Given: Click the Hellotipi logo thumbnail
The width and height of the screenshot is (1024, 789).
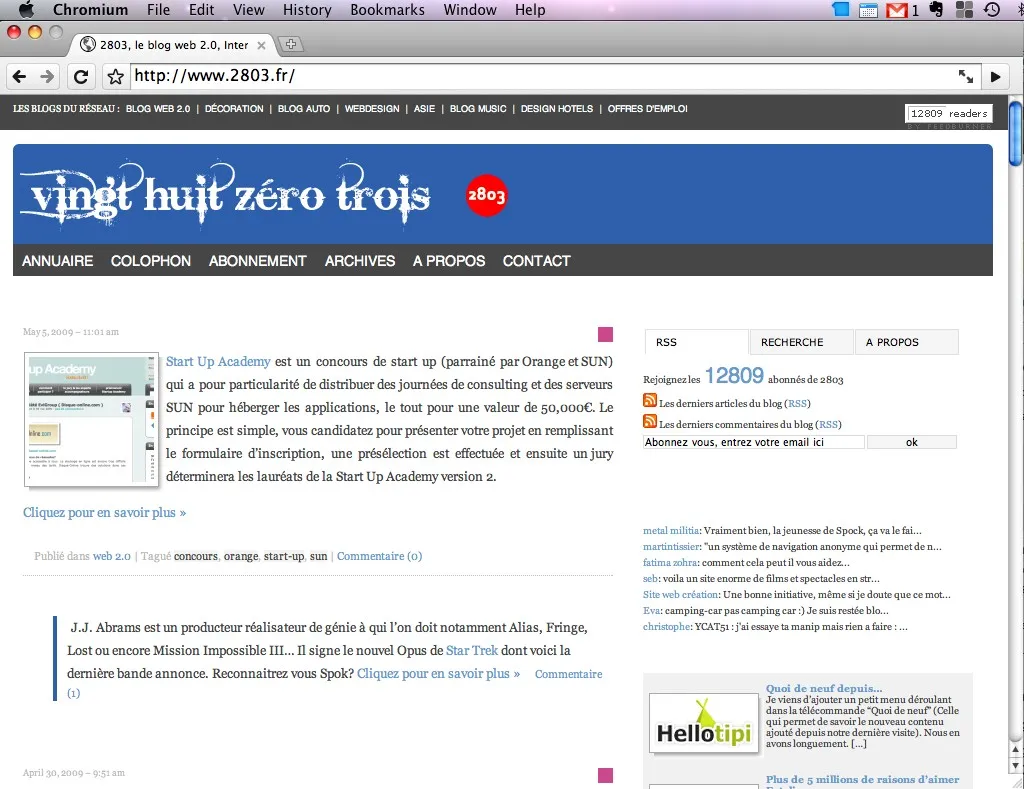Looking at the screenshot, I should point(704,724).
